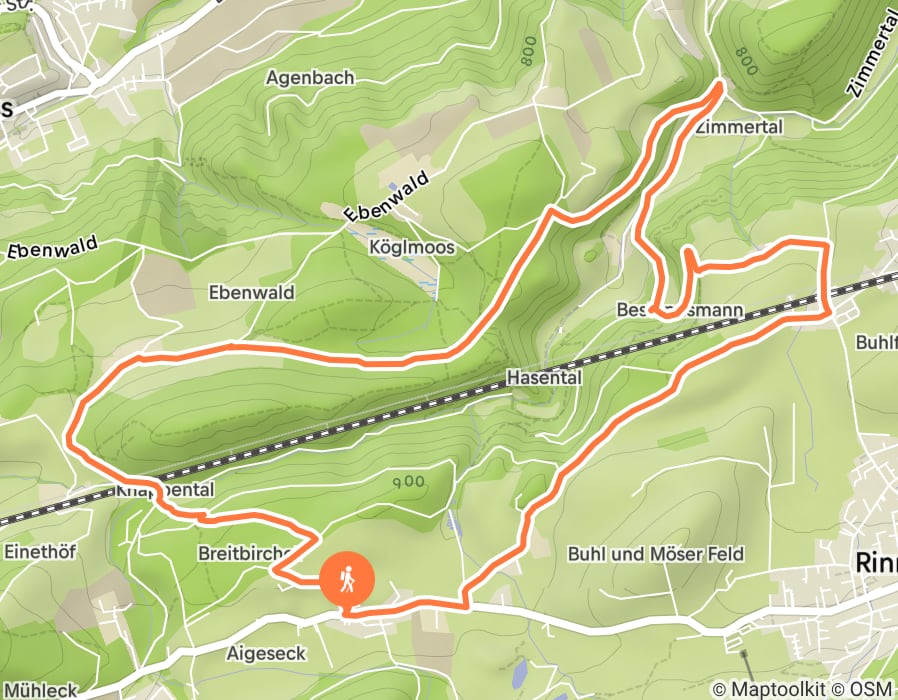Select the Bestattsmann label crossed by the route

pos(680,310)
